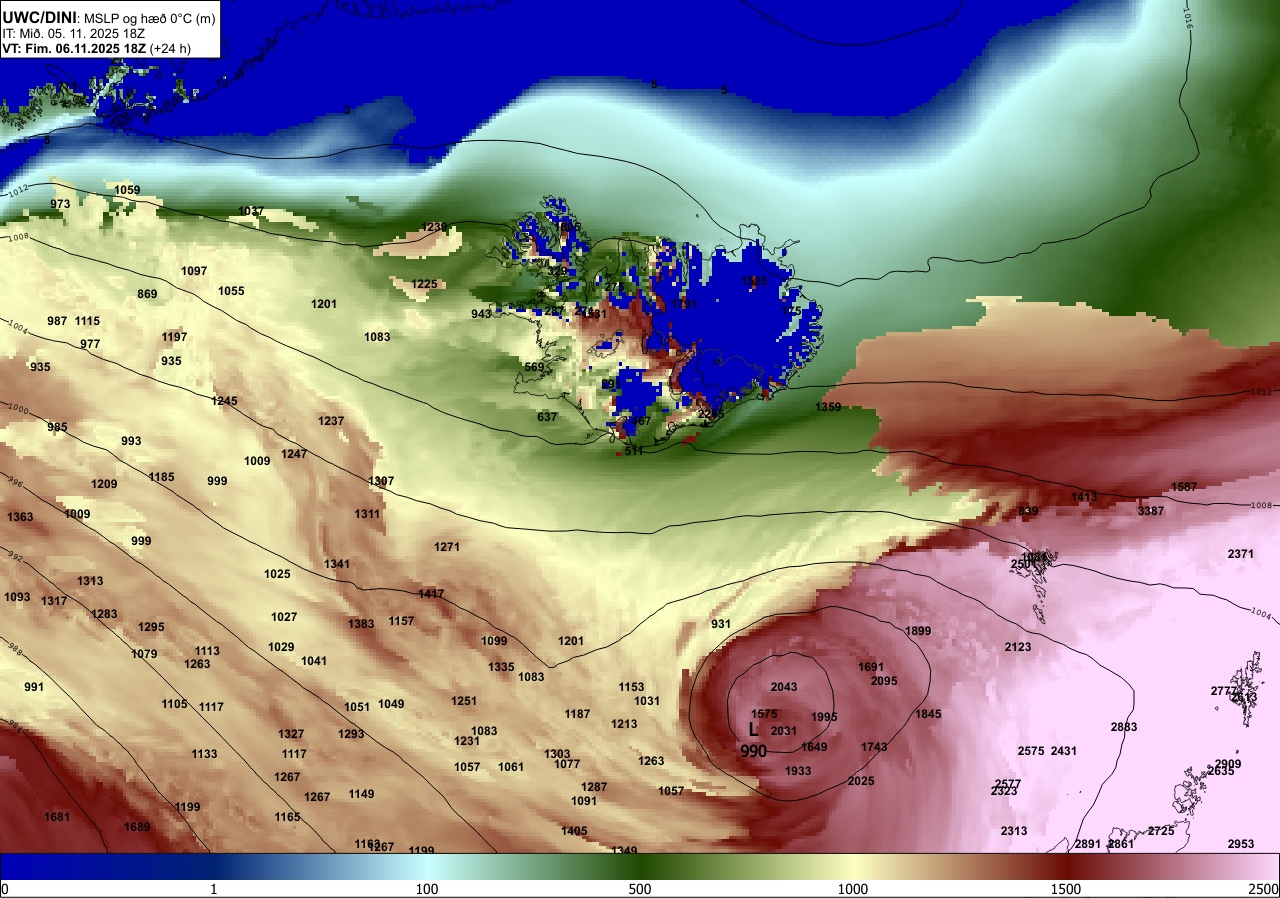Click the map value '1225'

[x=425, y=284]
